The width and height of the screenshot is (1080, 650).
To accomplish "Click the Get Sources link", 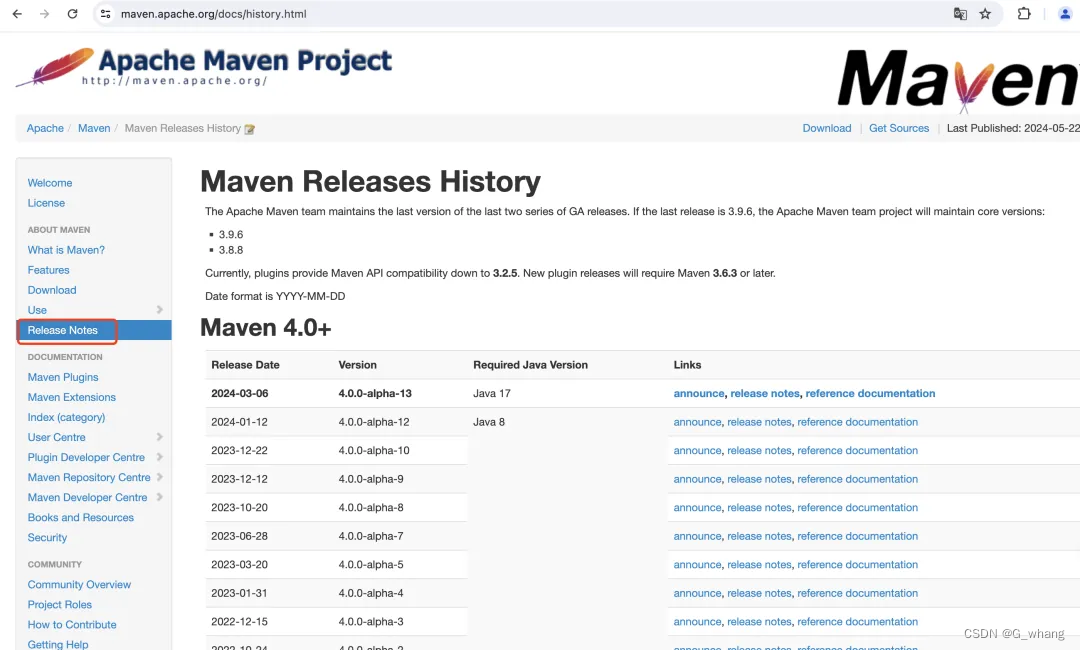I will (899, 128).
